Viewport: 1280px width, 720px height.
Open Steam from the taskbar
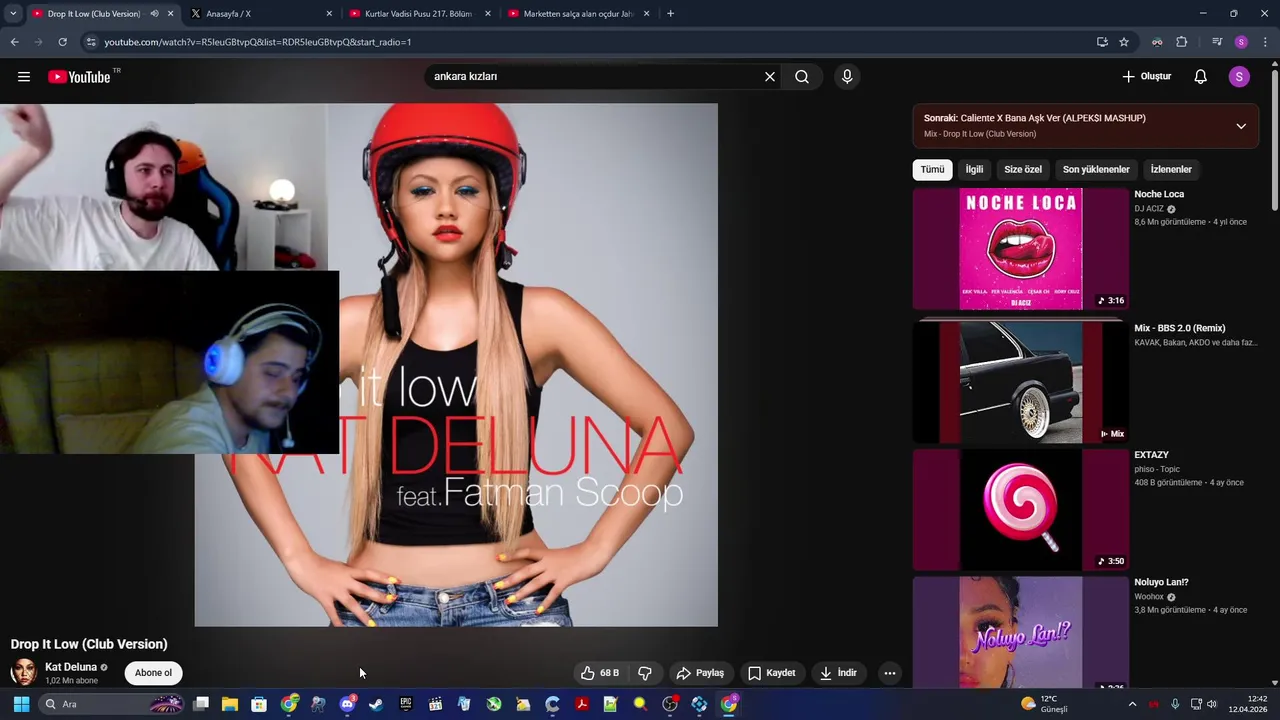tap(376, 704)
